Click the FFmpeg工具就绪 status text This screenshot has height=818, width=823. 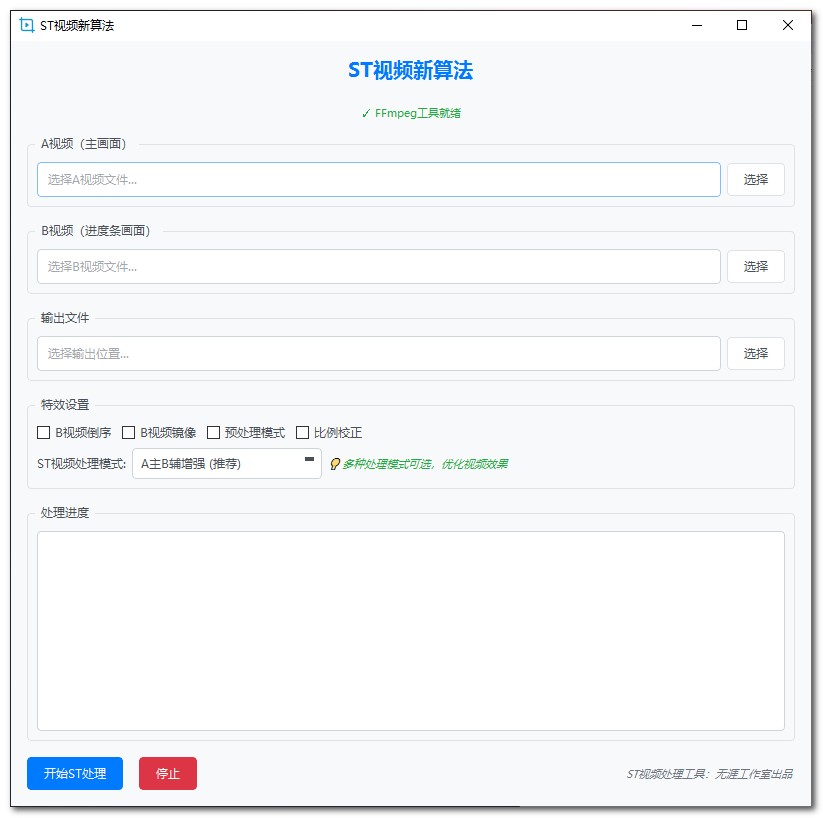(412, 113)
